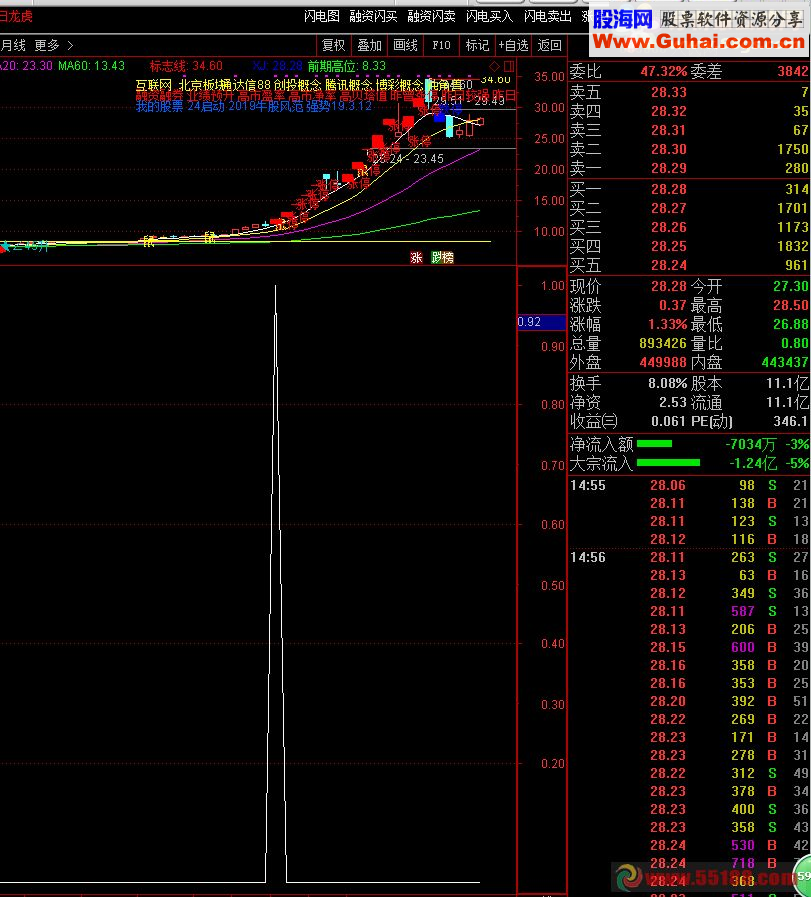Select the trade with purple volume 718
This screenshot has height=897, width=811.
tap(689, 863)
